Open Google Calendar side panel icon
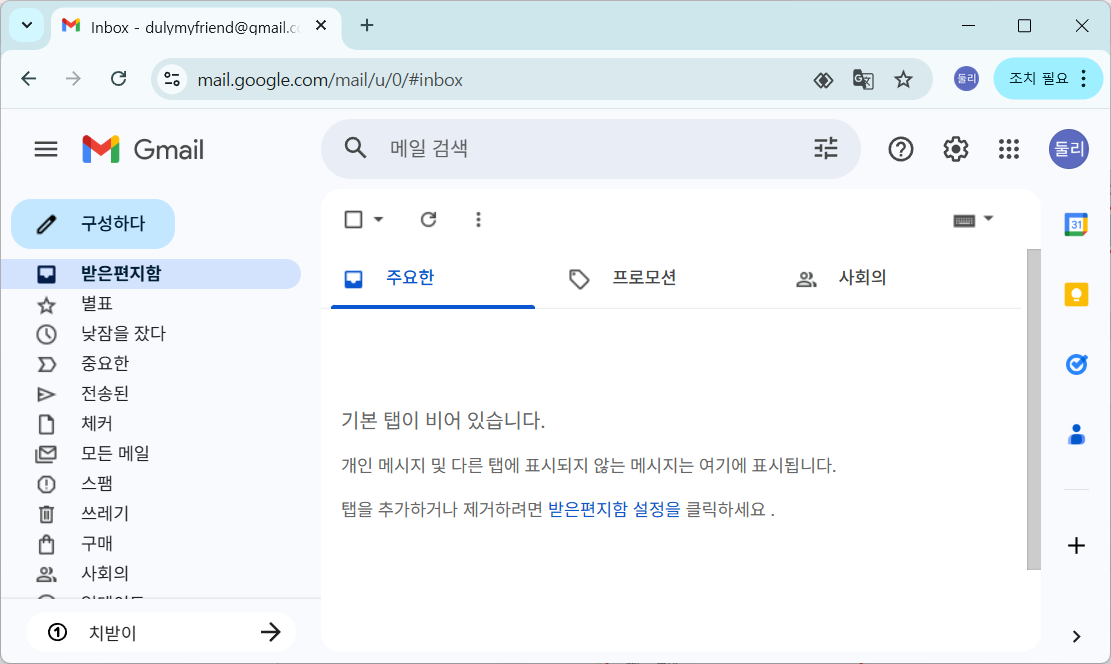This screenshot has width=1111, height=664. [1076, 225]
